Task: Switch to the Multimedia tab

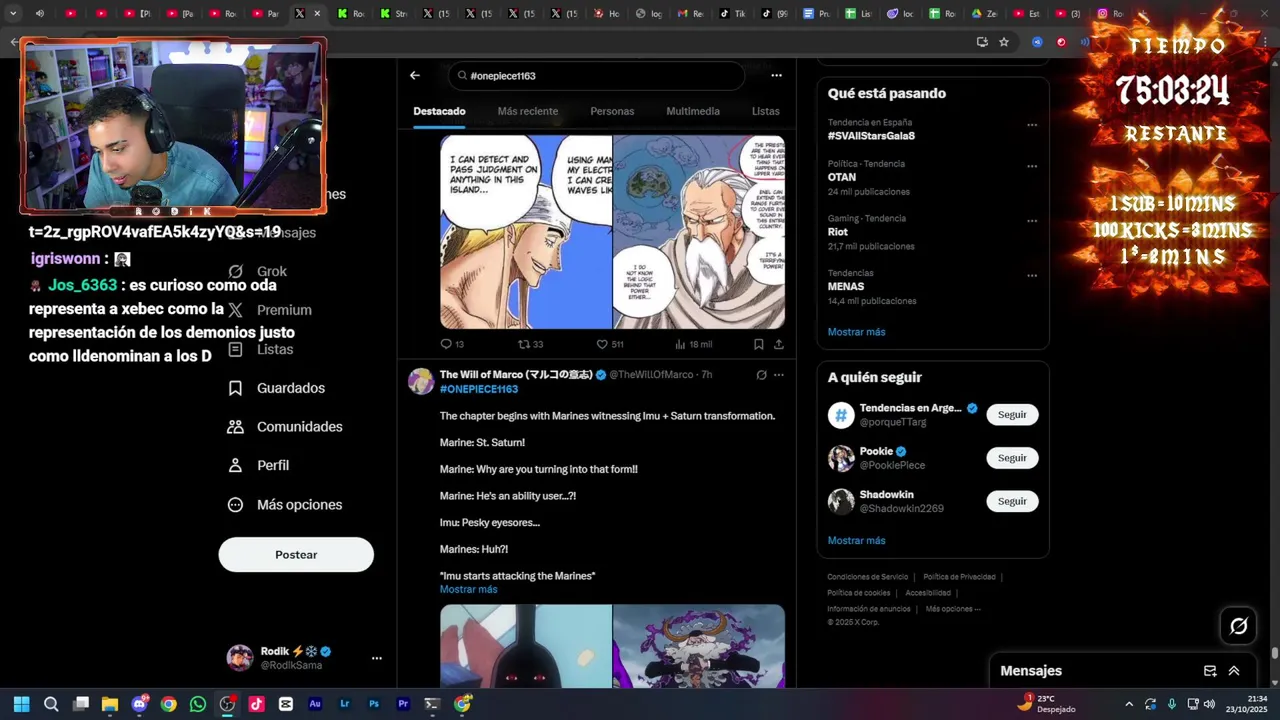Action: (x=693, y=111)
